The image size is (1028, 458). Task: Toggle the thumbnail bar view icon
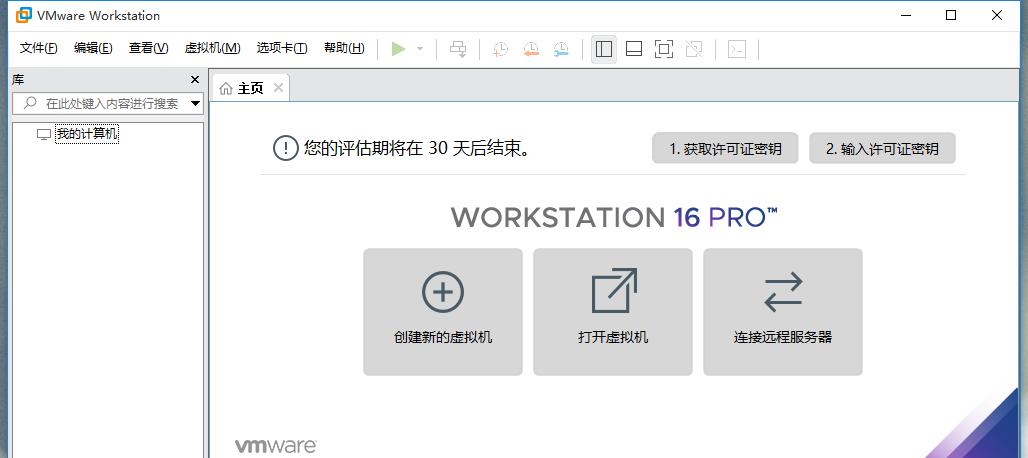pyautogui.click(x=634, y=49)
